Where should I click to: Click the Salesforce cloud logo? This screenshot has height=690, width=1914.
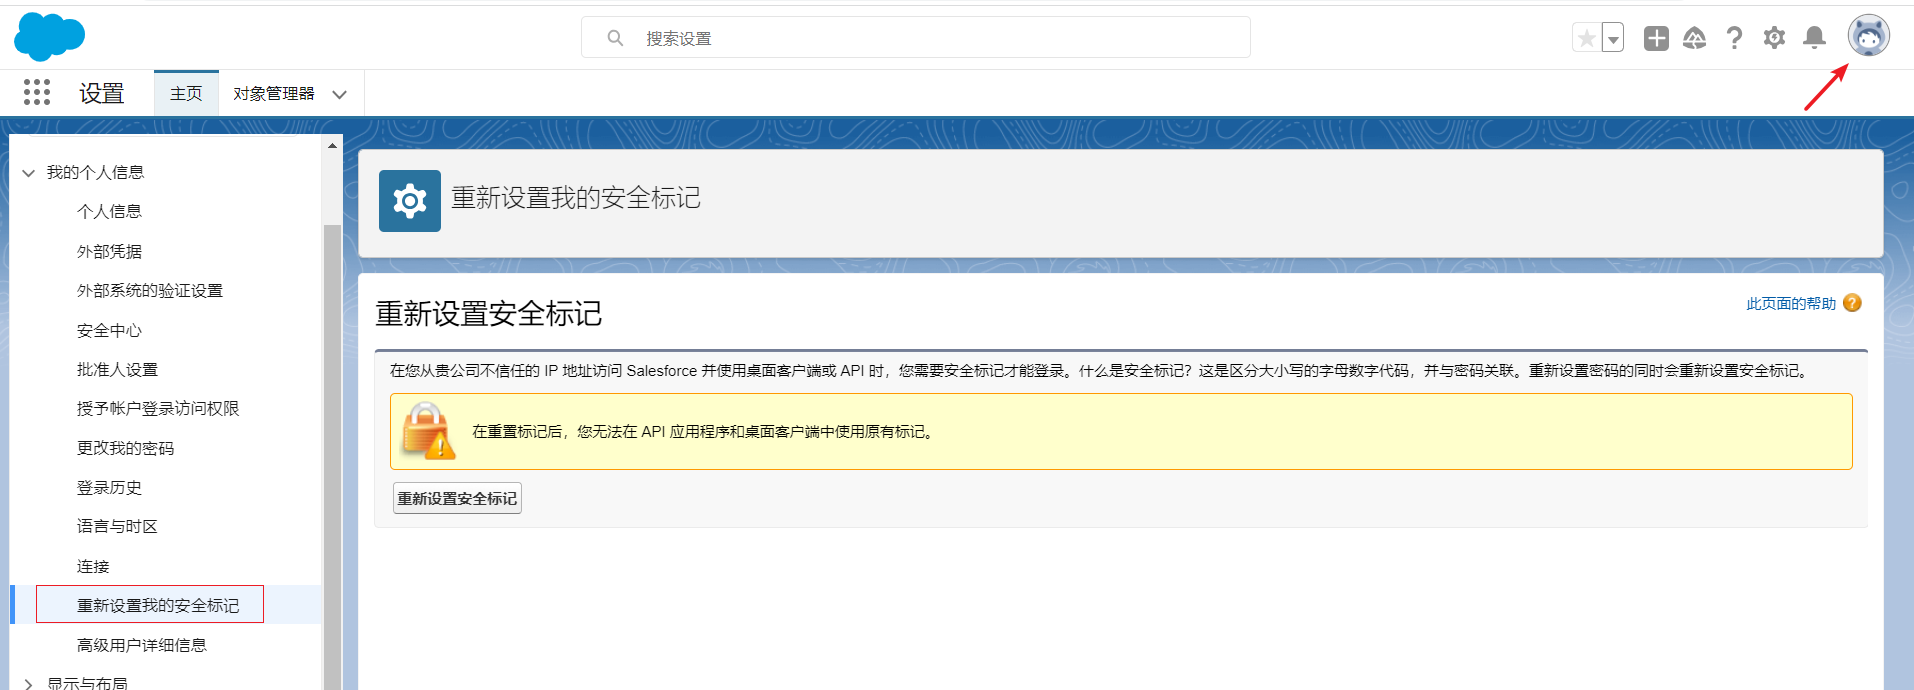[49, 37]
